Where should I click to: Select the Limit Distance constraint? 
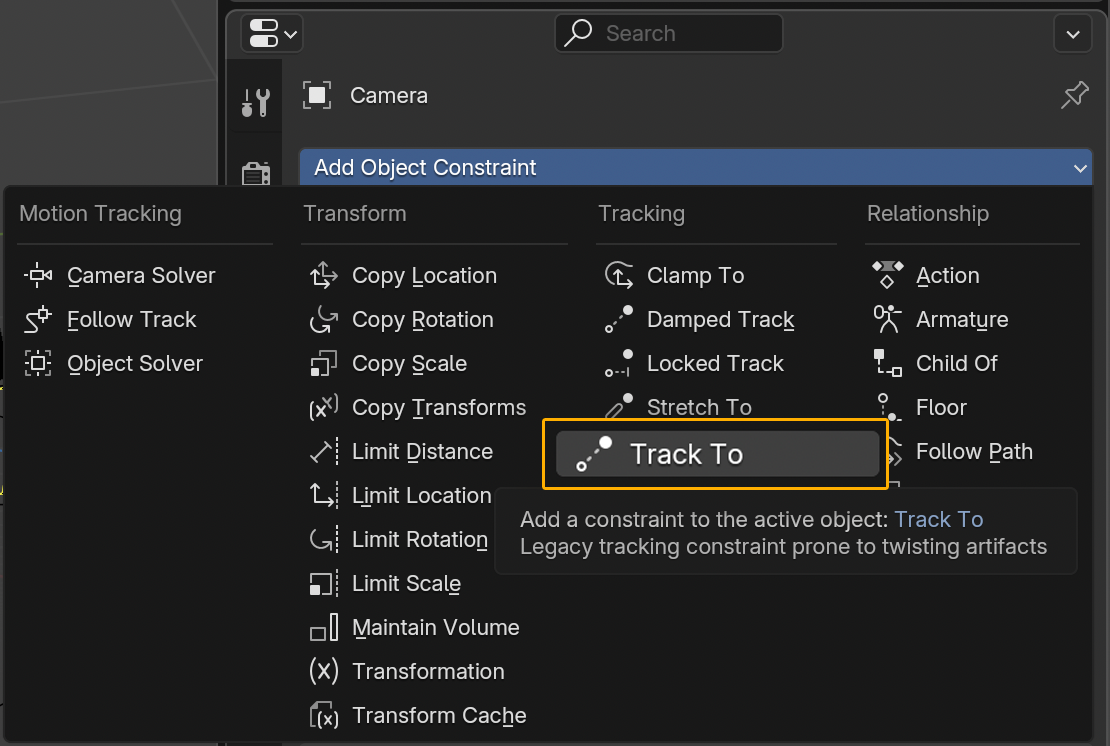(421, 452)
